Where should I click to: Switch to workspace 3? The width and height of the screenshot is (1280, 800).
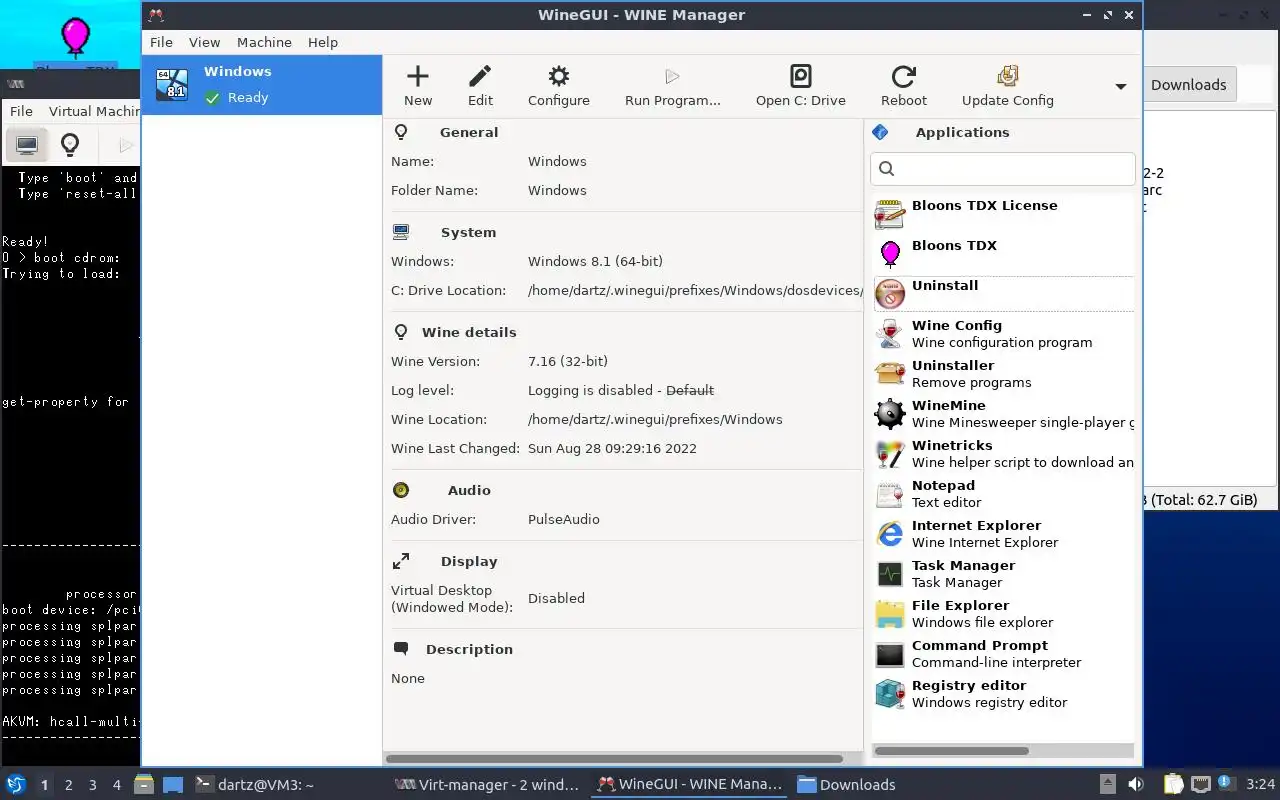coord(93,785)
